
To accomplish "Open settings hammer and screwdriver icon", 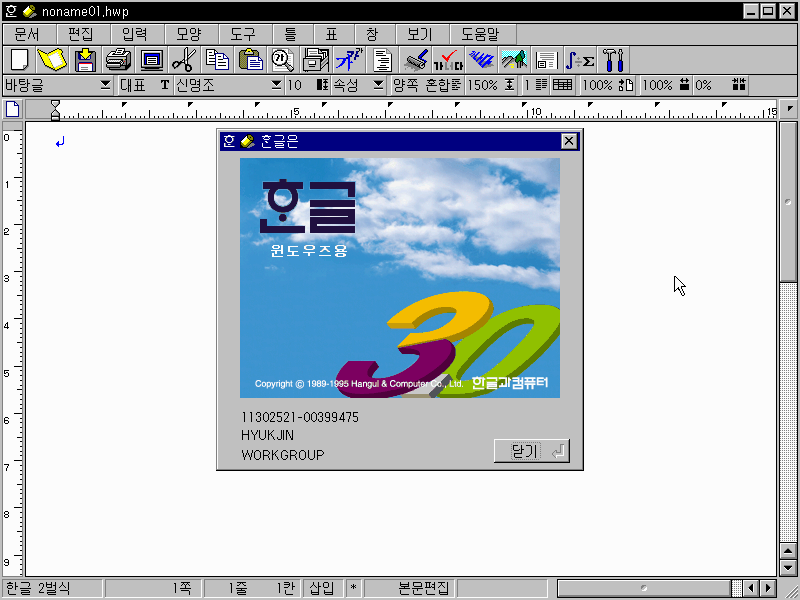I will coord(613,60).
